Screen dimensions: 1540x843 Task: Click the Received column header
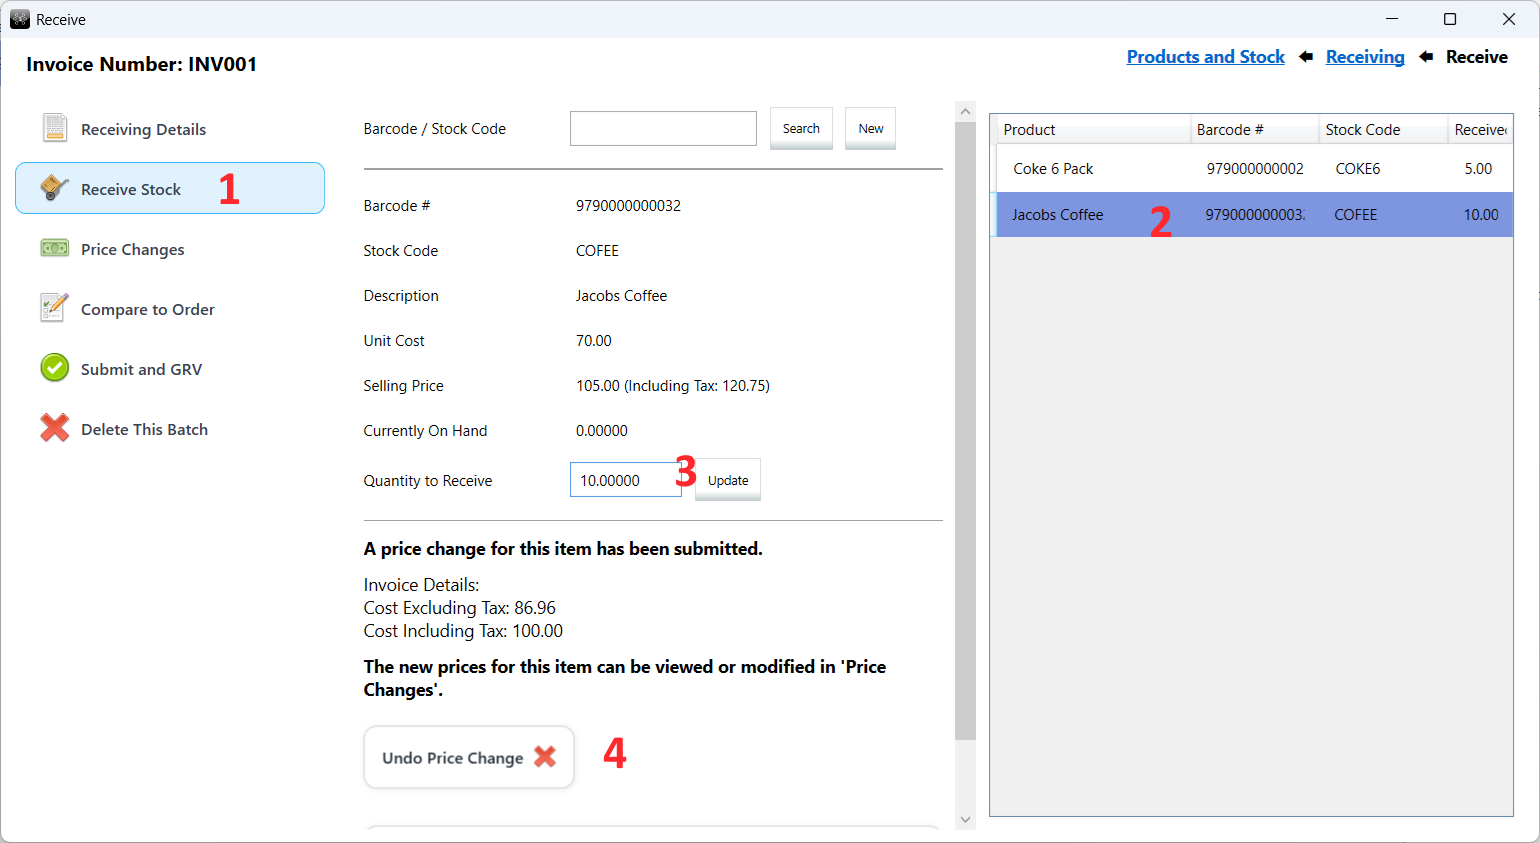point(1480,130)
